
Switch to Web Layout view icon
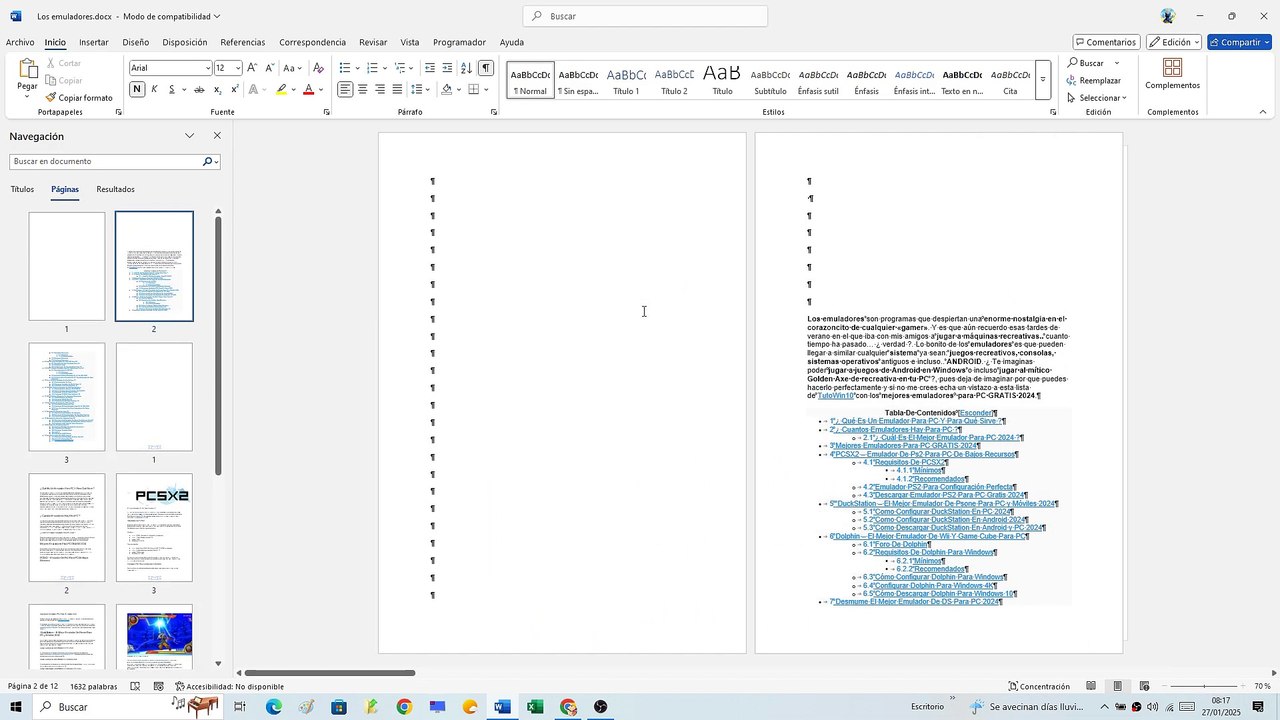(x=1144, y=686)
